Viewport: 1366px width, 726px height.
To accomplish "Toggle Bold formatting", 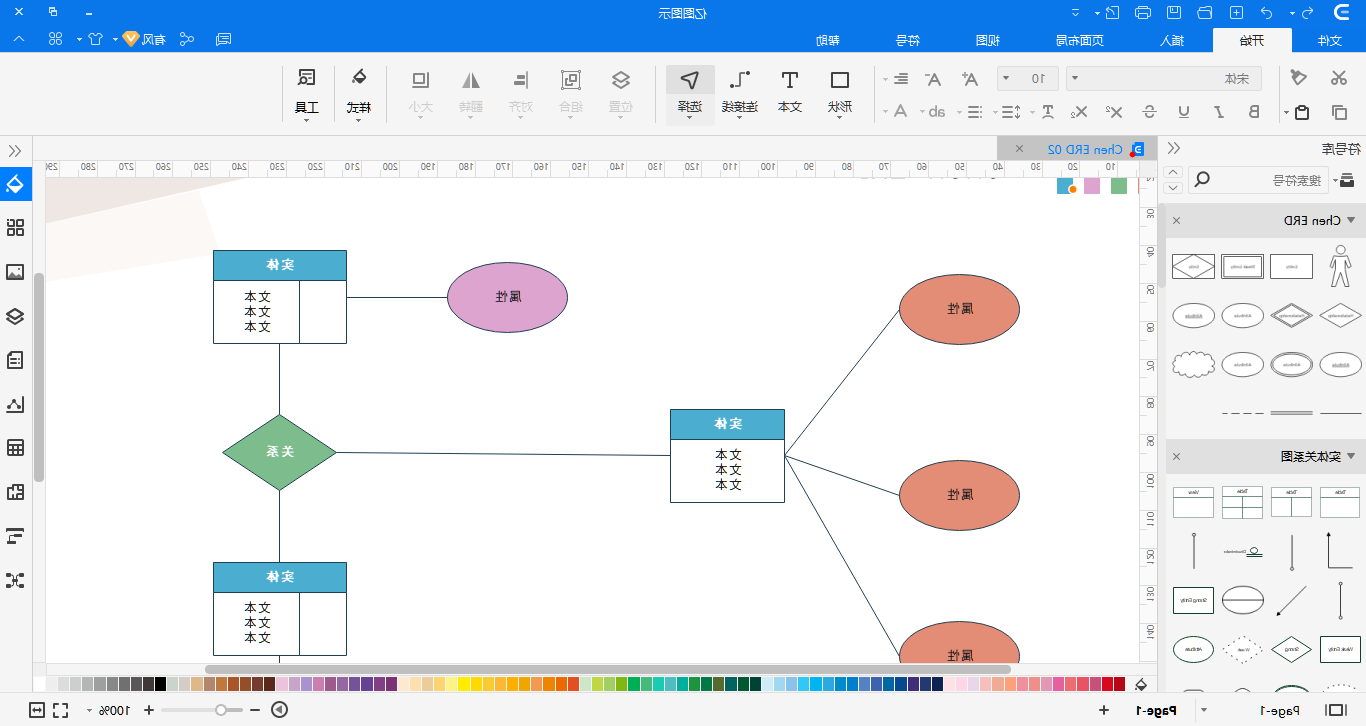I will coord(1254,112).
